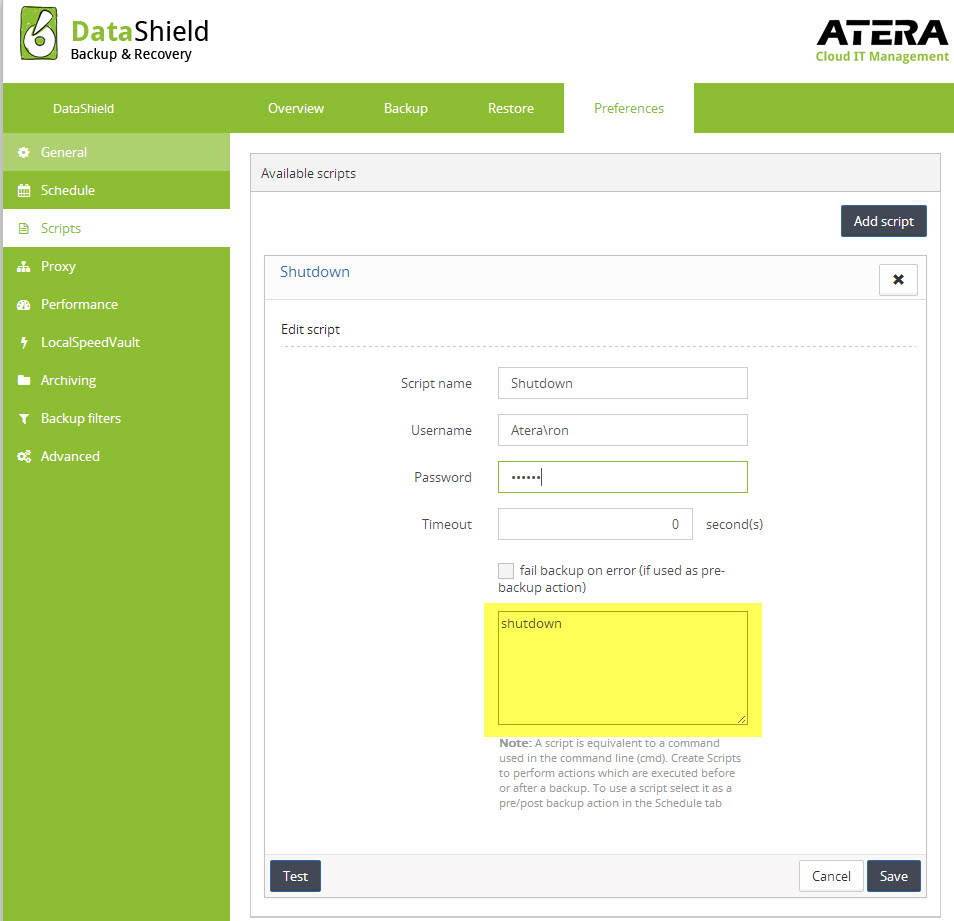Screen dimensions: 954x921
Task: Save the Shutdown script
Action: pyautogui.click(x=893, y=875)
